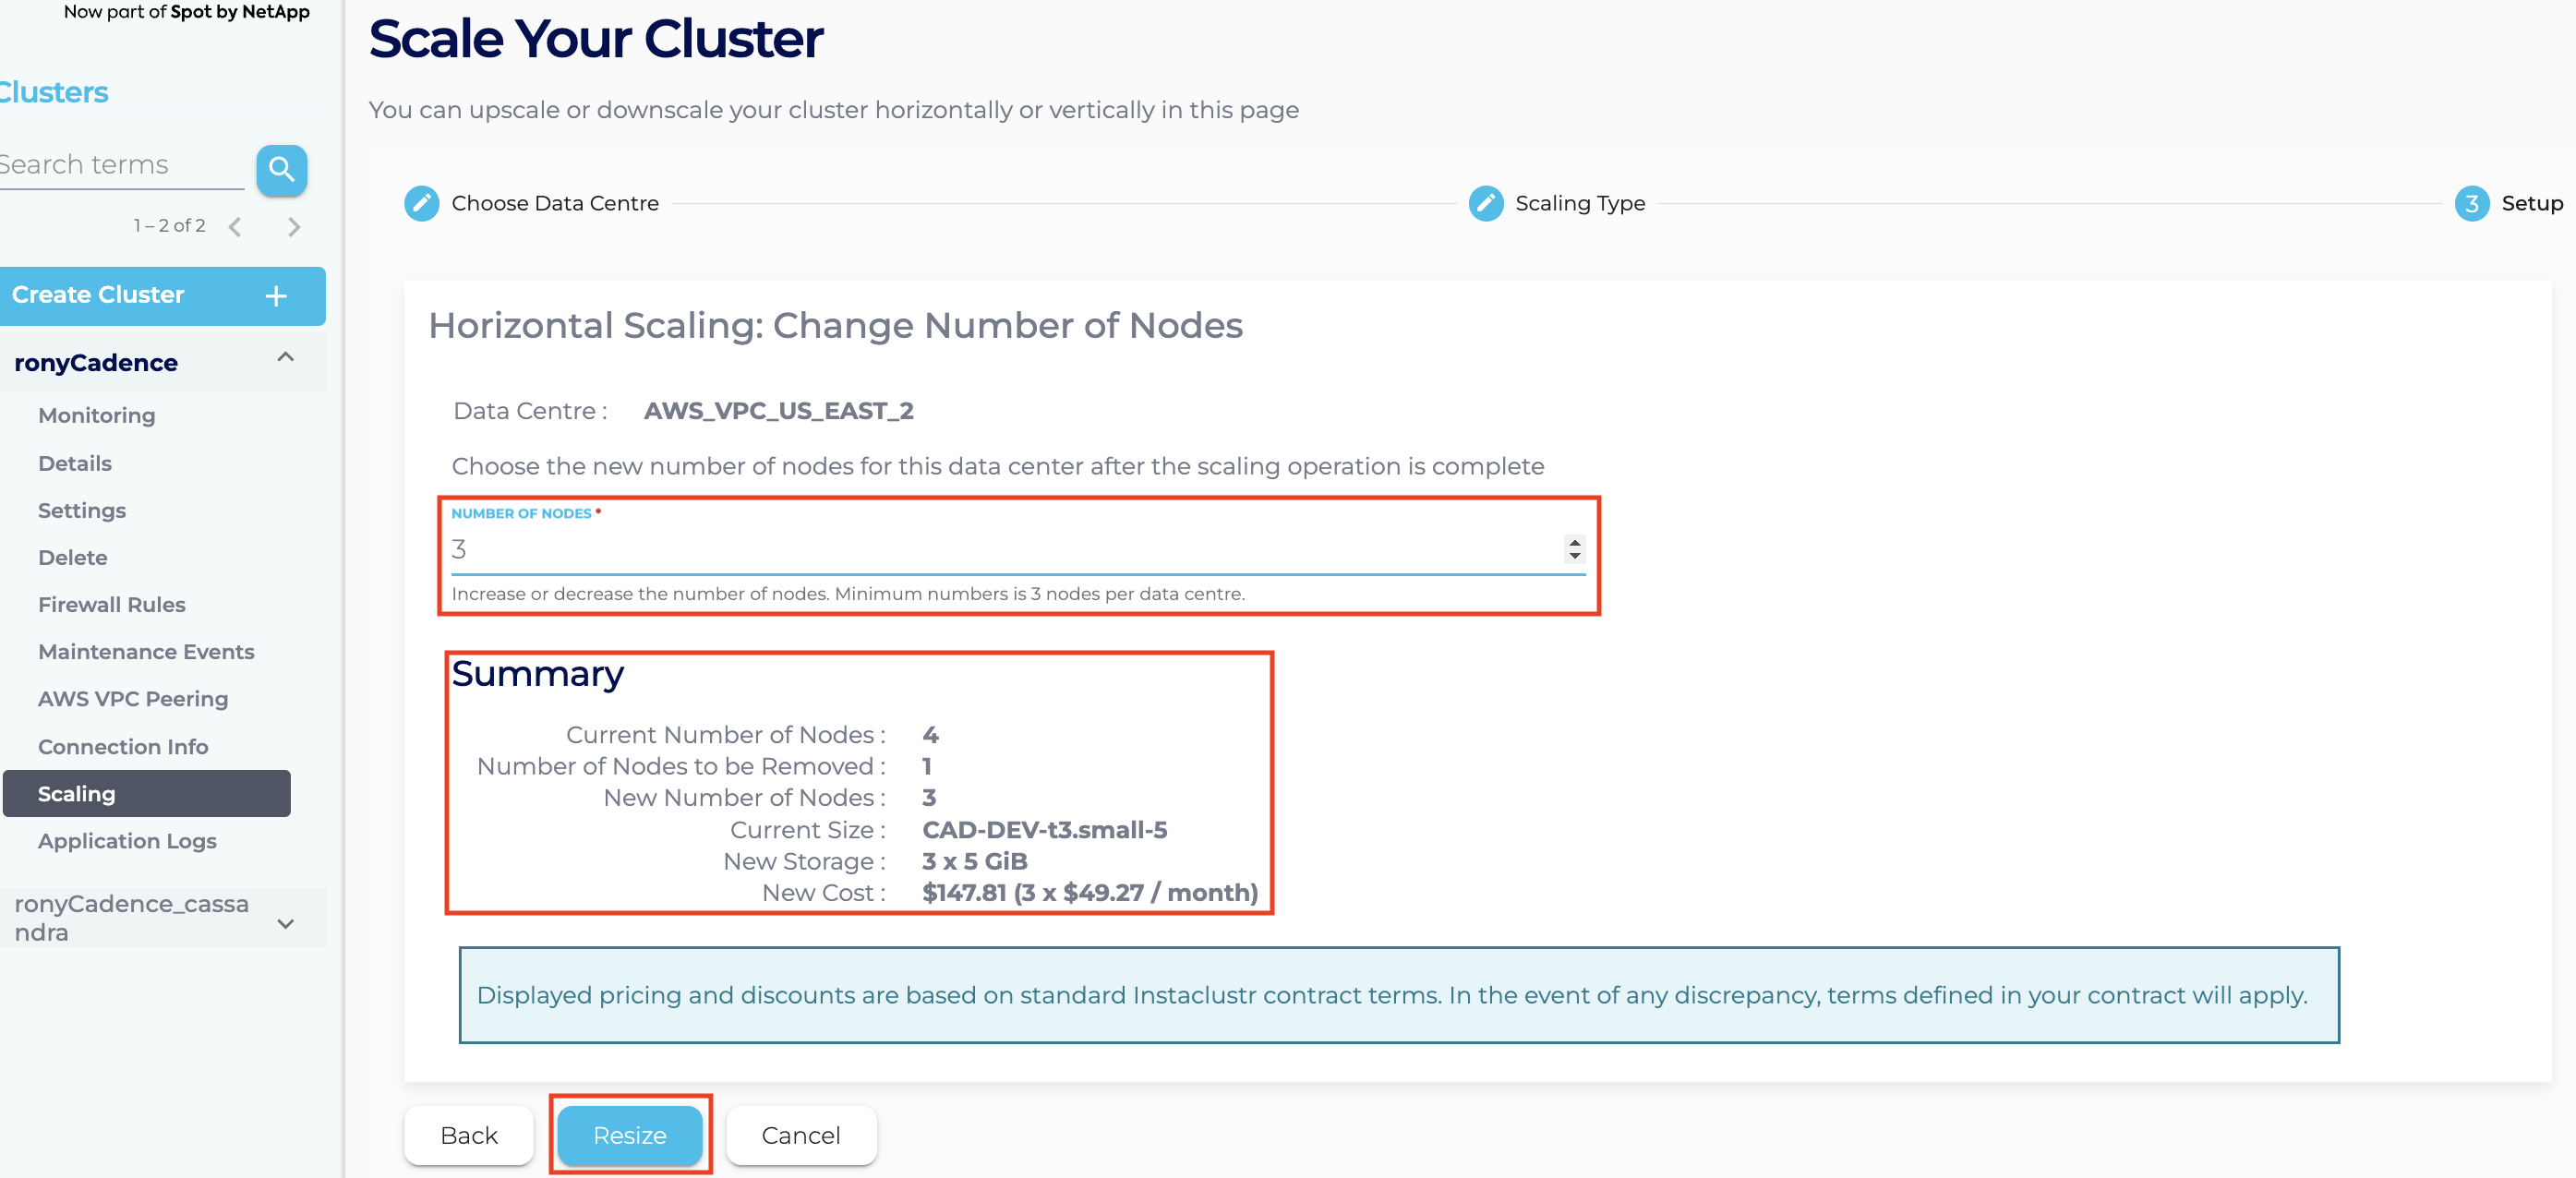Click the plus icon on Create Cluster

(276, 295)
